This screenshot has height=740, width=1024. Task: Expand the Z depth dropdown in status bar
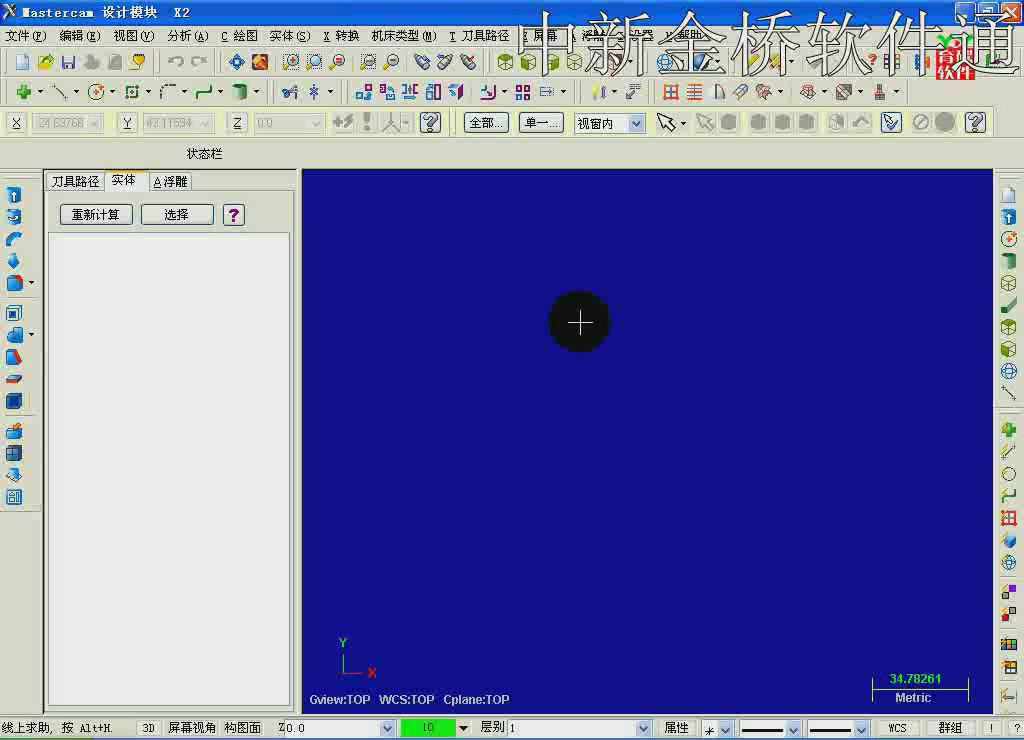[x=387, y=728]
